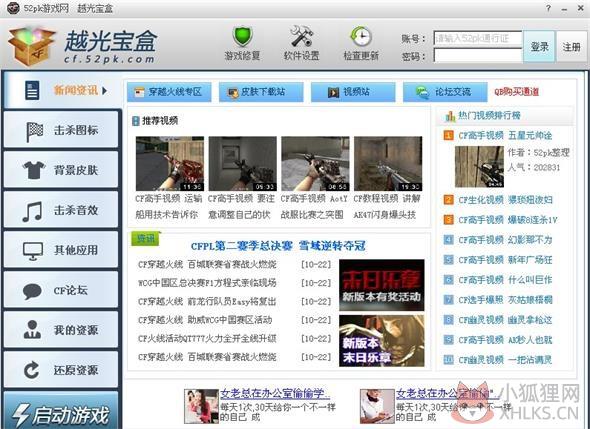Click the help question mark in title bar

(548, 8)
